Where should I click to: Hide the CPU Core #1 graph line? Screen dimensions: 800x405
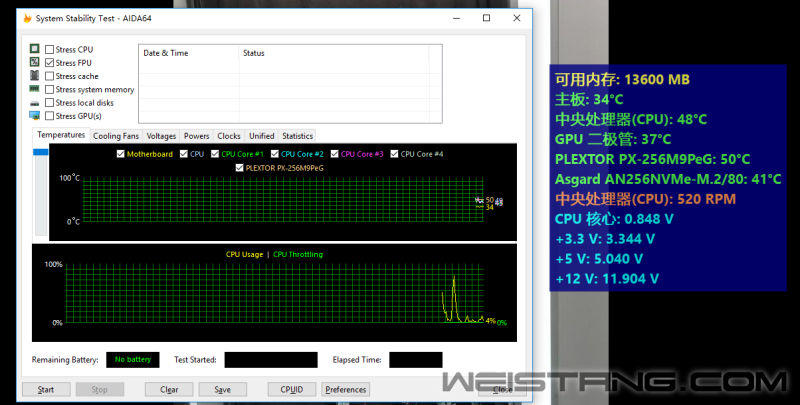(x=213, y=154)
